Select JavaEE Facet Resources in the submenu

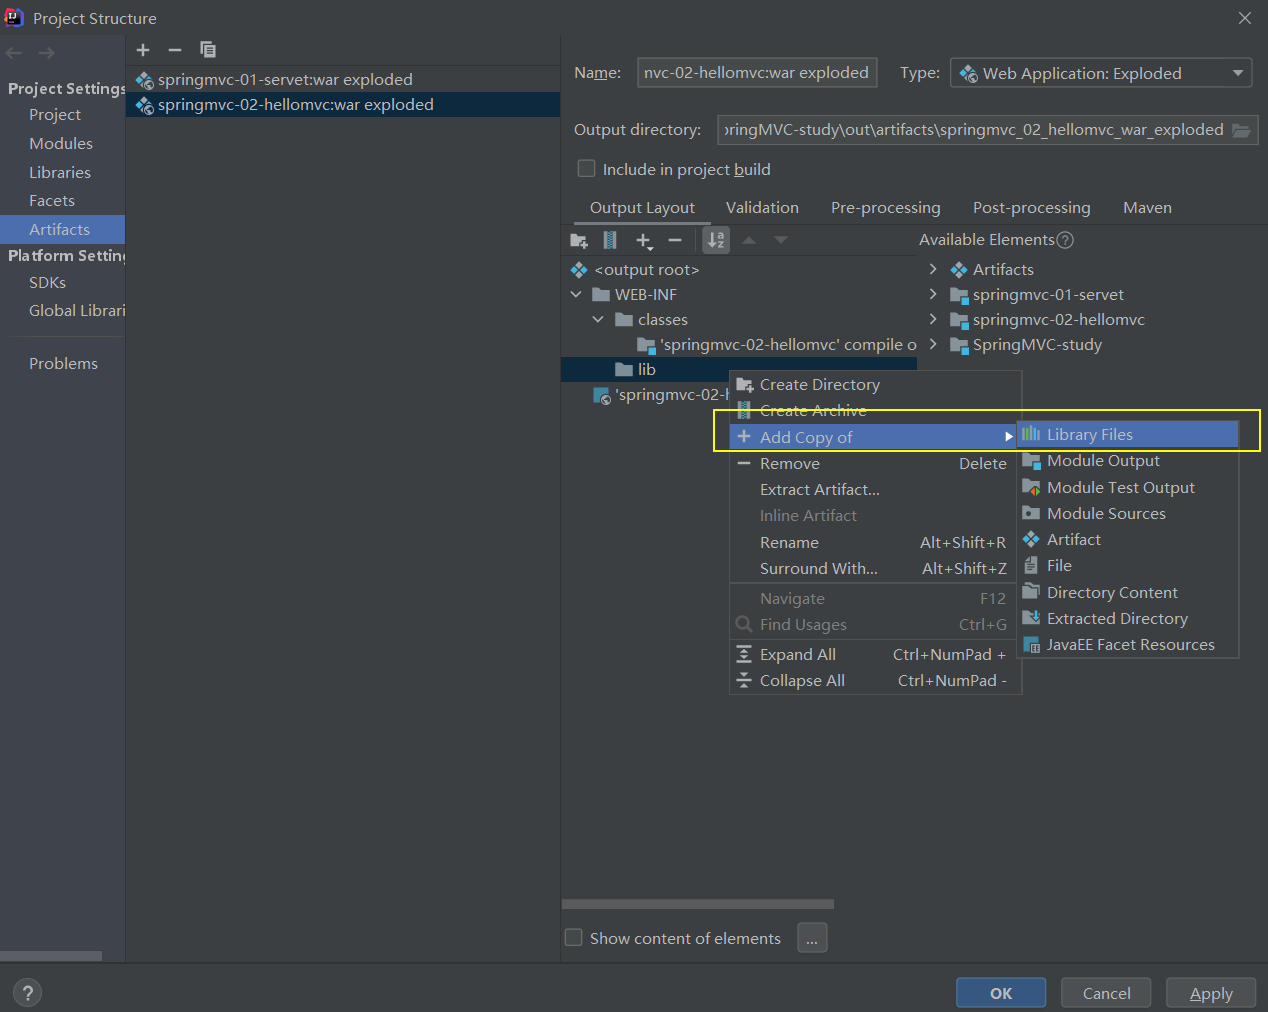coord(1128,645)
